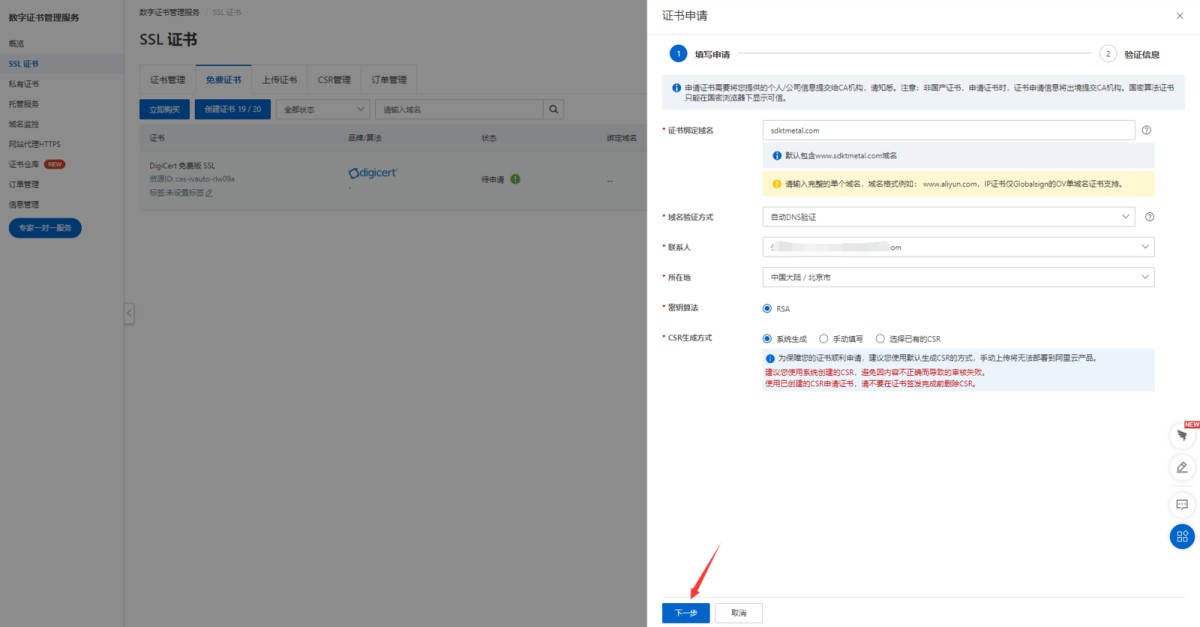Switch to the CSR管理 tab
The image size is (1200, 627).
coord(334,79)
